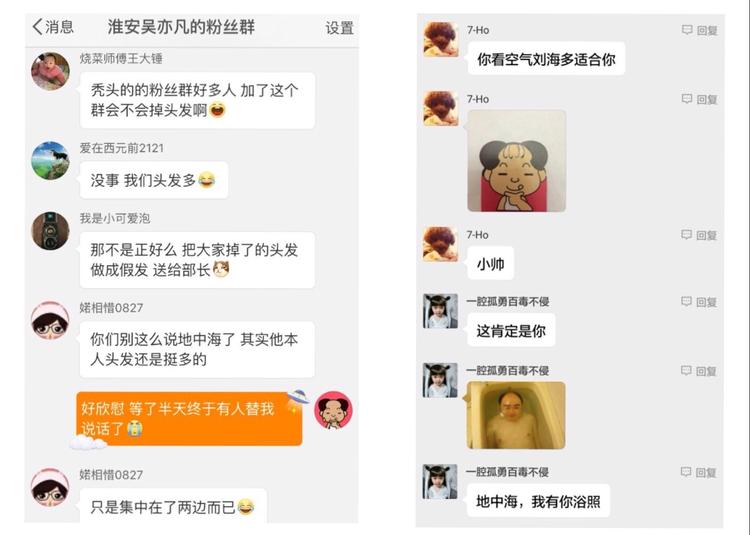Tap 爱在西元前2121's landscape avatar

click(50, 161)
